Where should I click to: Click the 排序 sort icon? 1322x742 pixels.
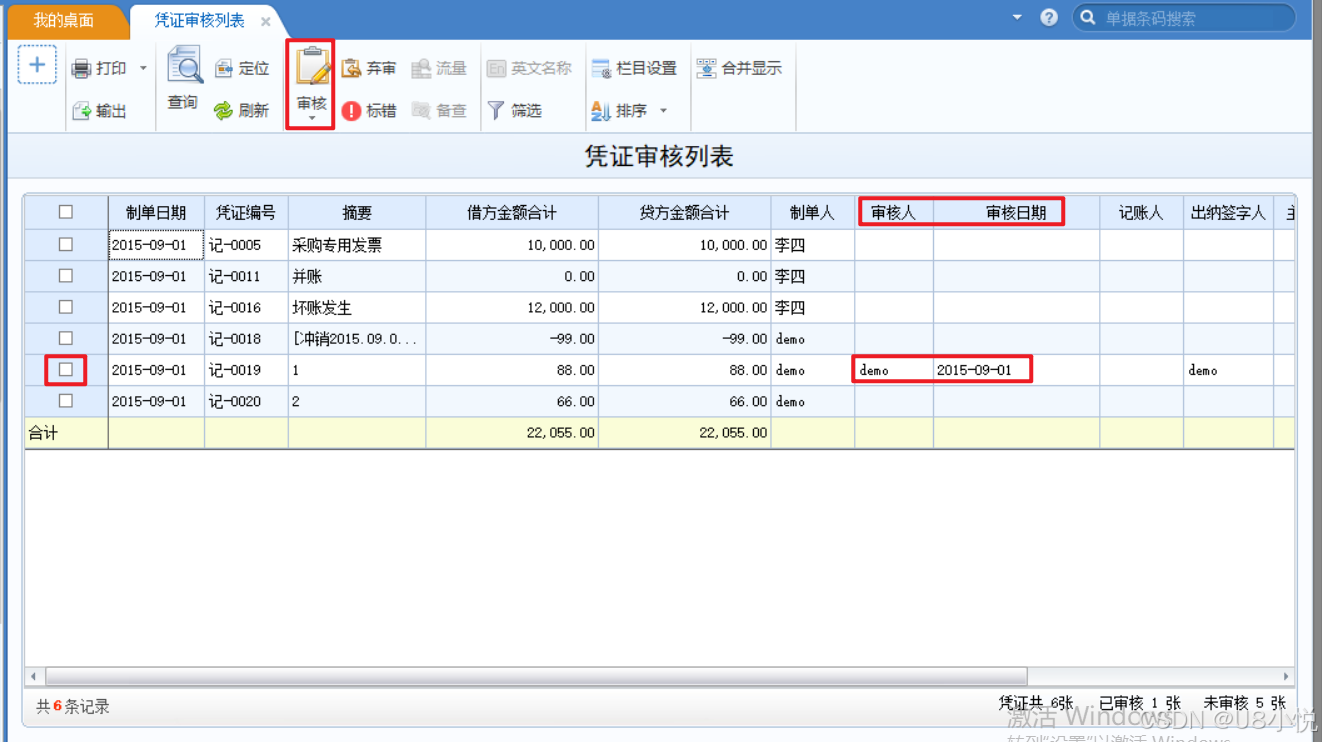point(601,111)
